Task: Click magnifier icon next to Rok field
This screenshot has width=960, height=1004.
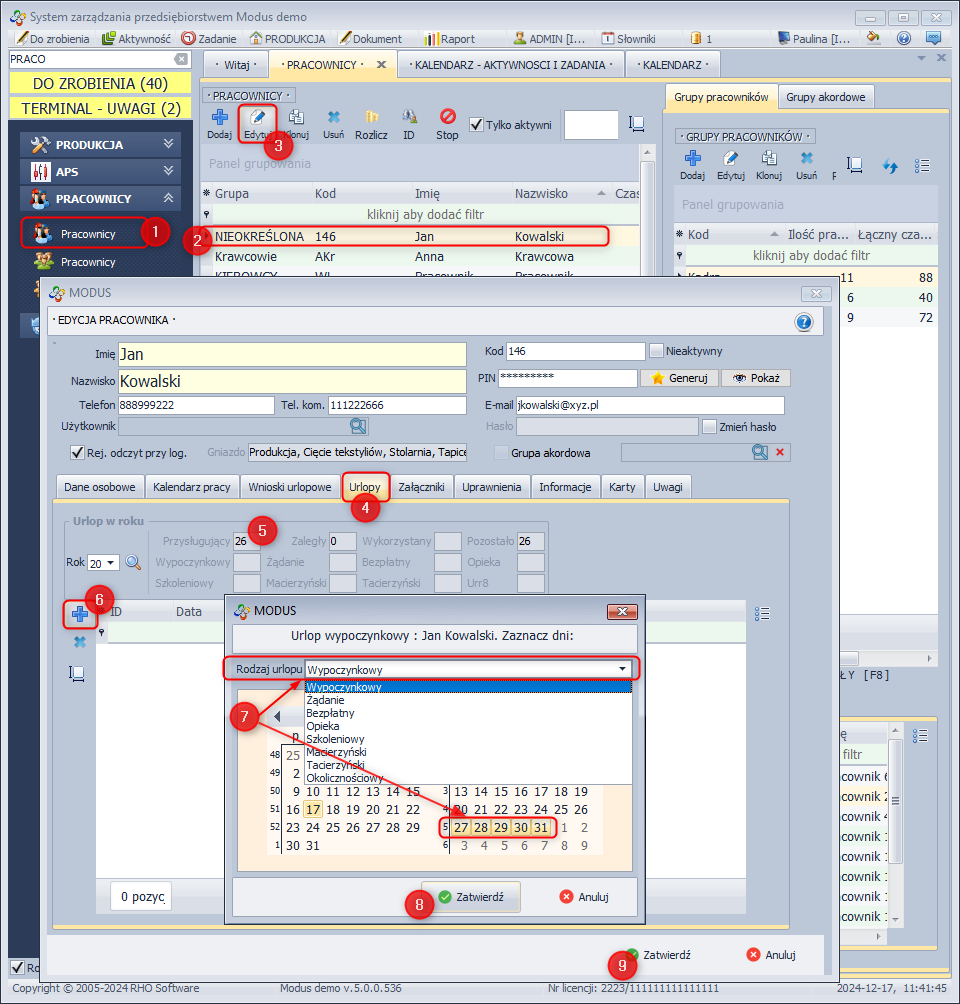Action: tap(133, 562)
